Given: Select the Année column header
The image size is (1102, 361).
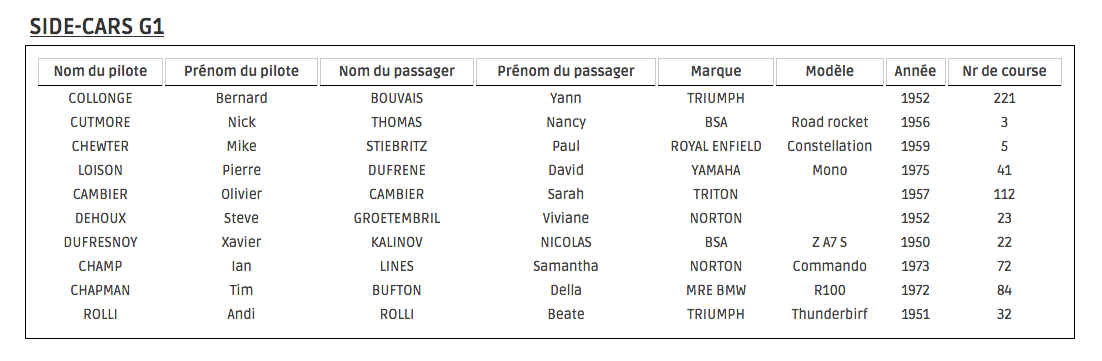Looking at the screenshot, I should click(915, 72).
